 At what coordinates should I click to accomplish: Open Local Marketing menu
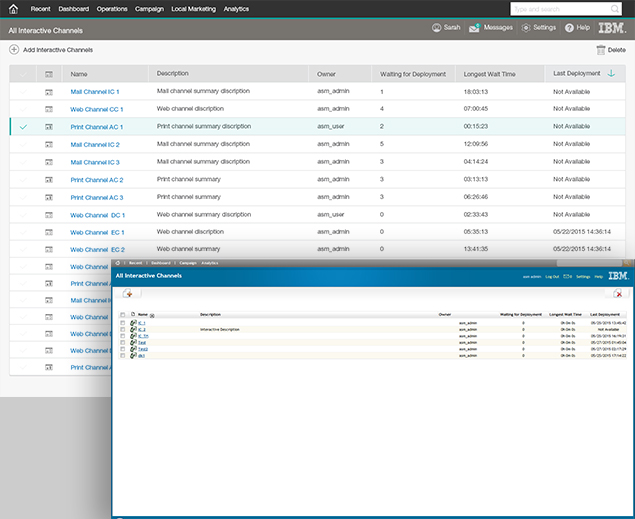point(193,9)
